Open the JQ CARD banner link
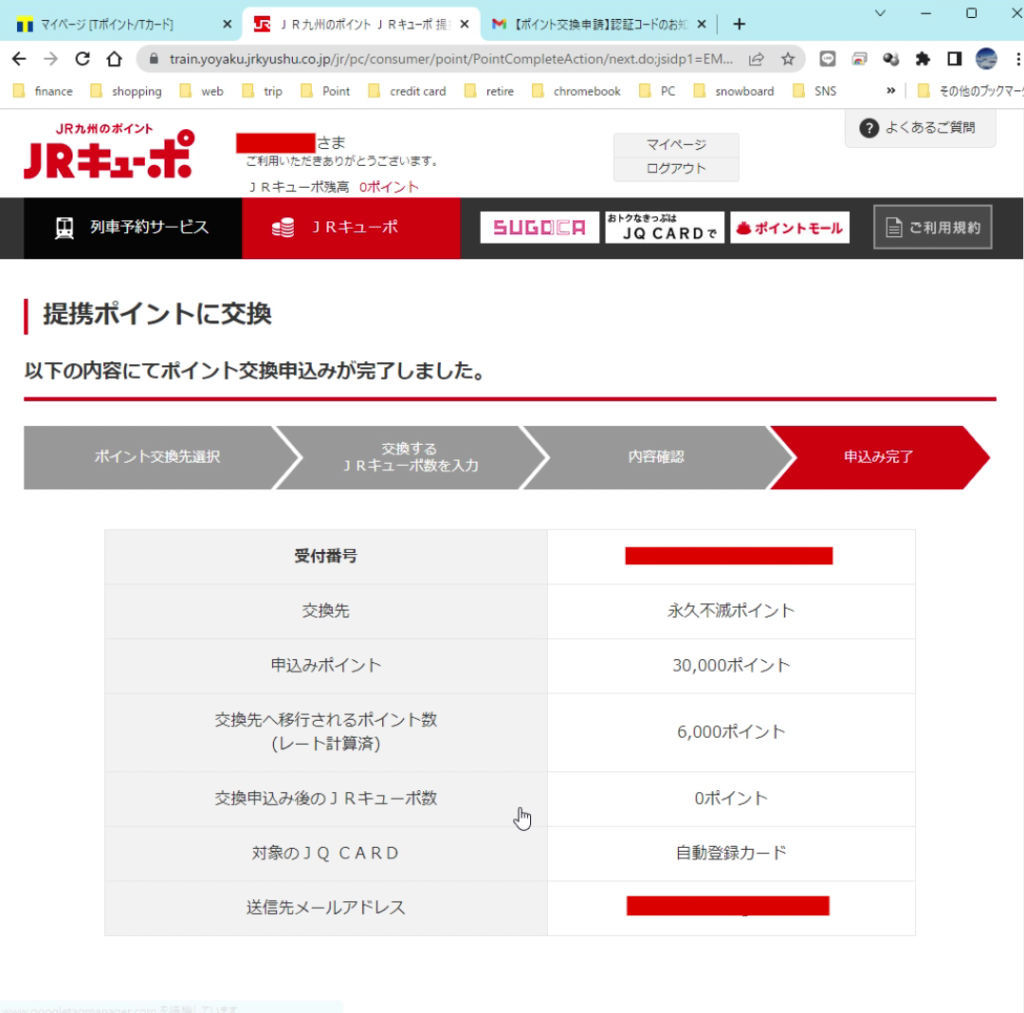The image size is (1024, 1013). click(664, 227)
